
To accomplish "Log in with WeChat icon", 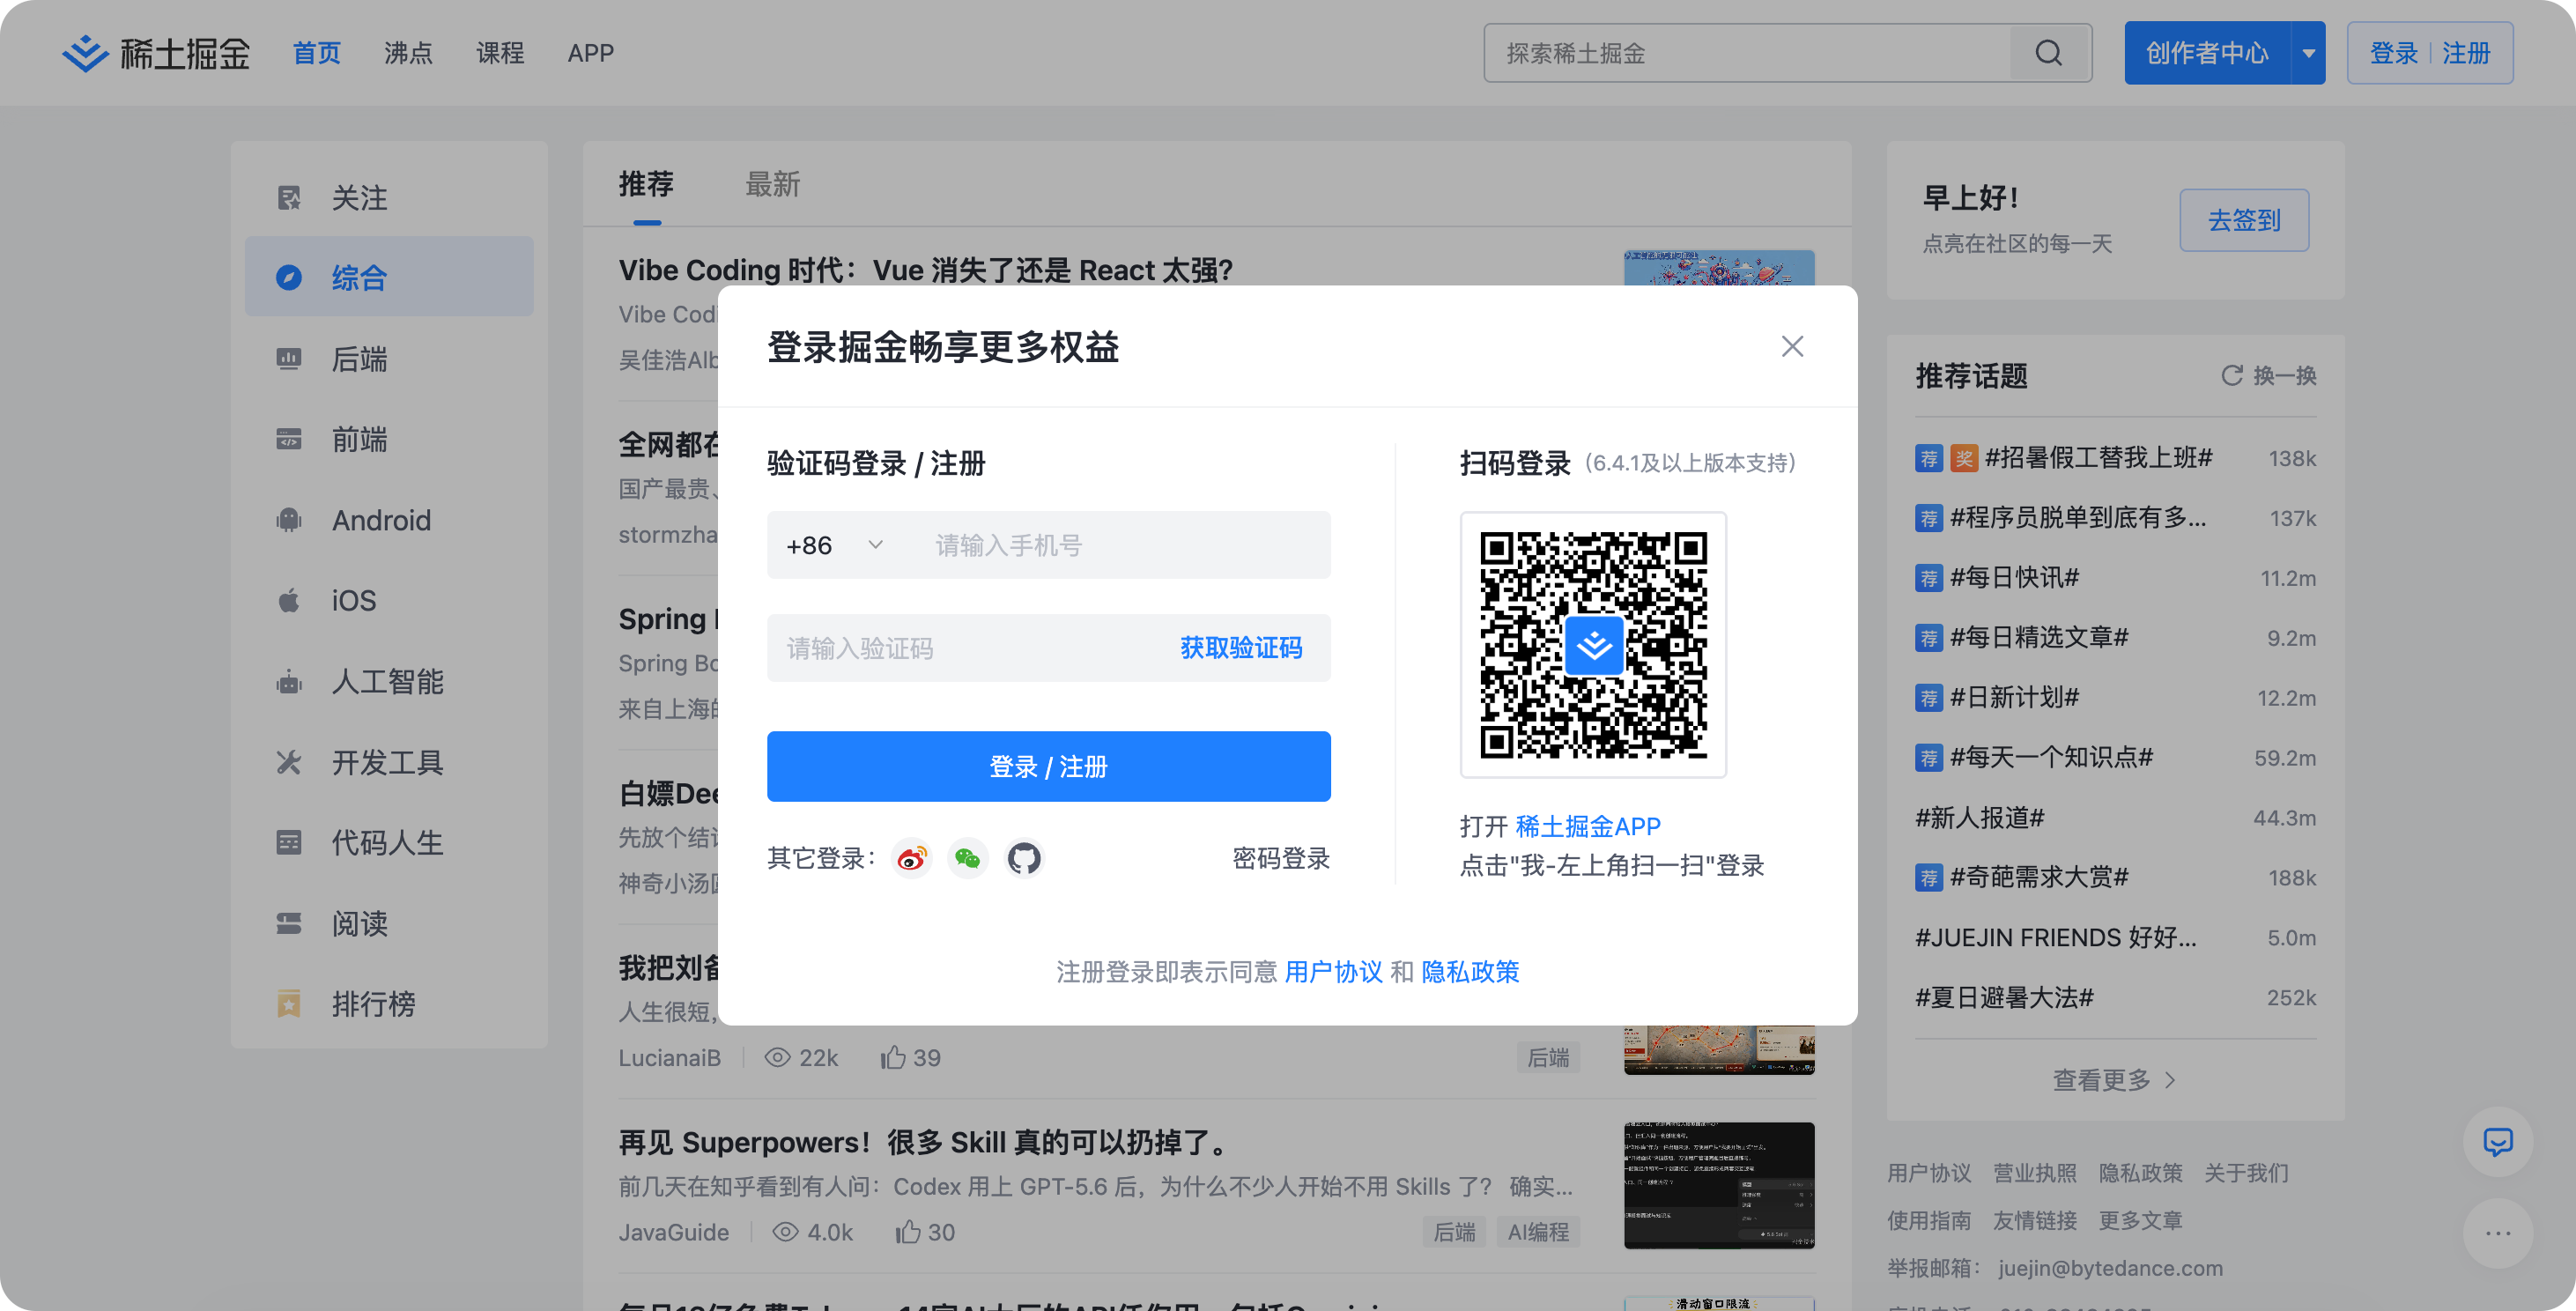I will [x=968, y=858].
